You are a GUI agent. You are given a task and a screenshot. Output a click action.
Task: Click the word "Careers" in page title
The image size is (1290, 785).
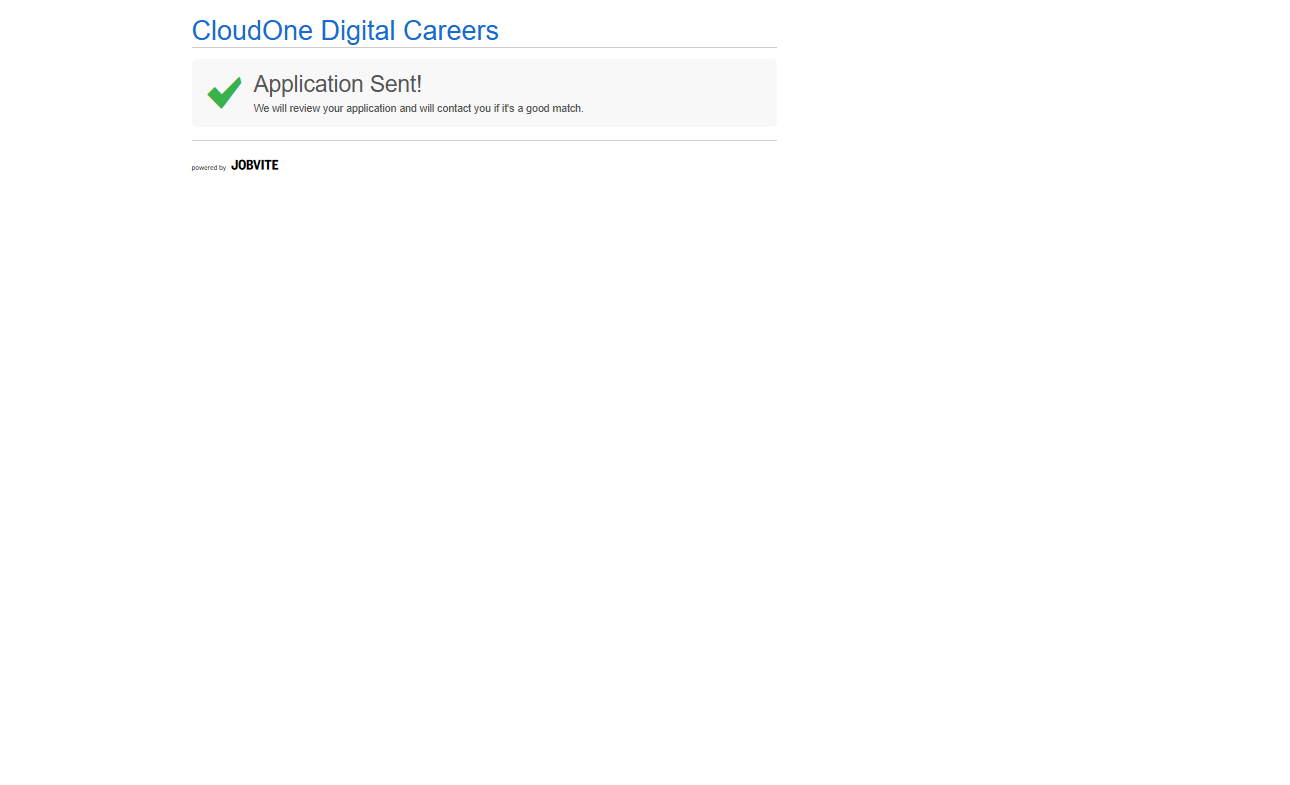pos(450,31)
